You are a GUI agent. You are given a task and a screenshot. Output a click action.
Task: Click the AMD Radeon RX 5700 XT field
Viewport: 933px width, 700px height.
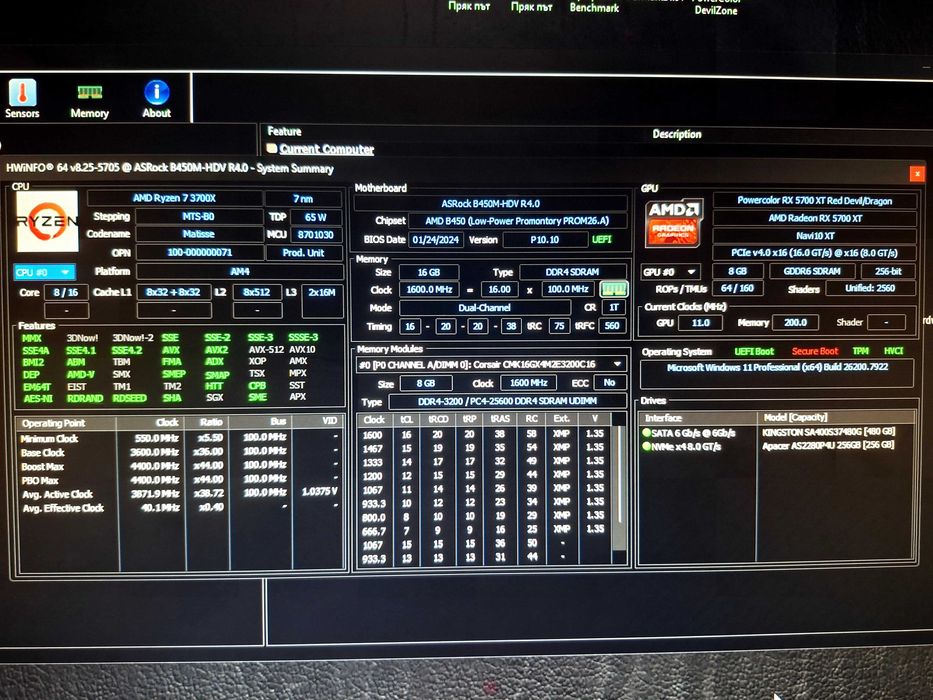point(815,218)
